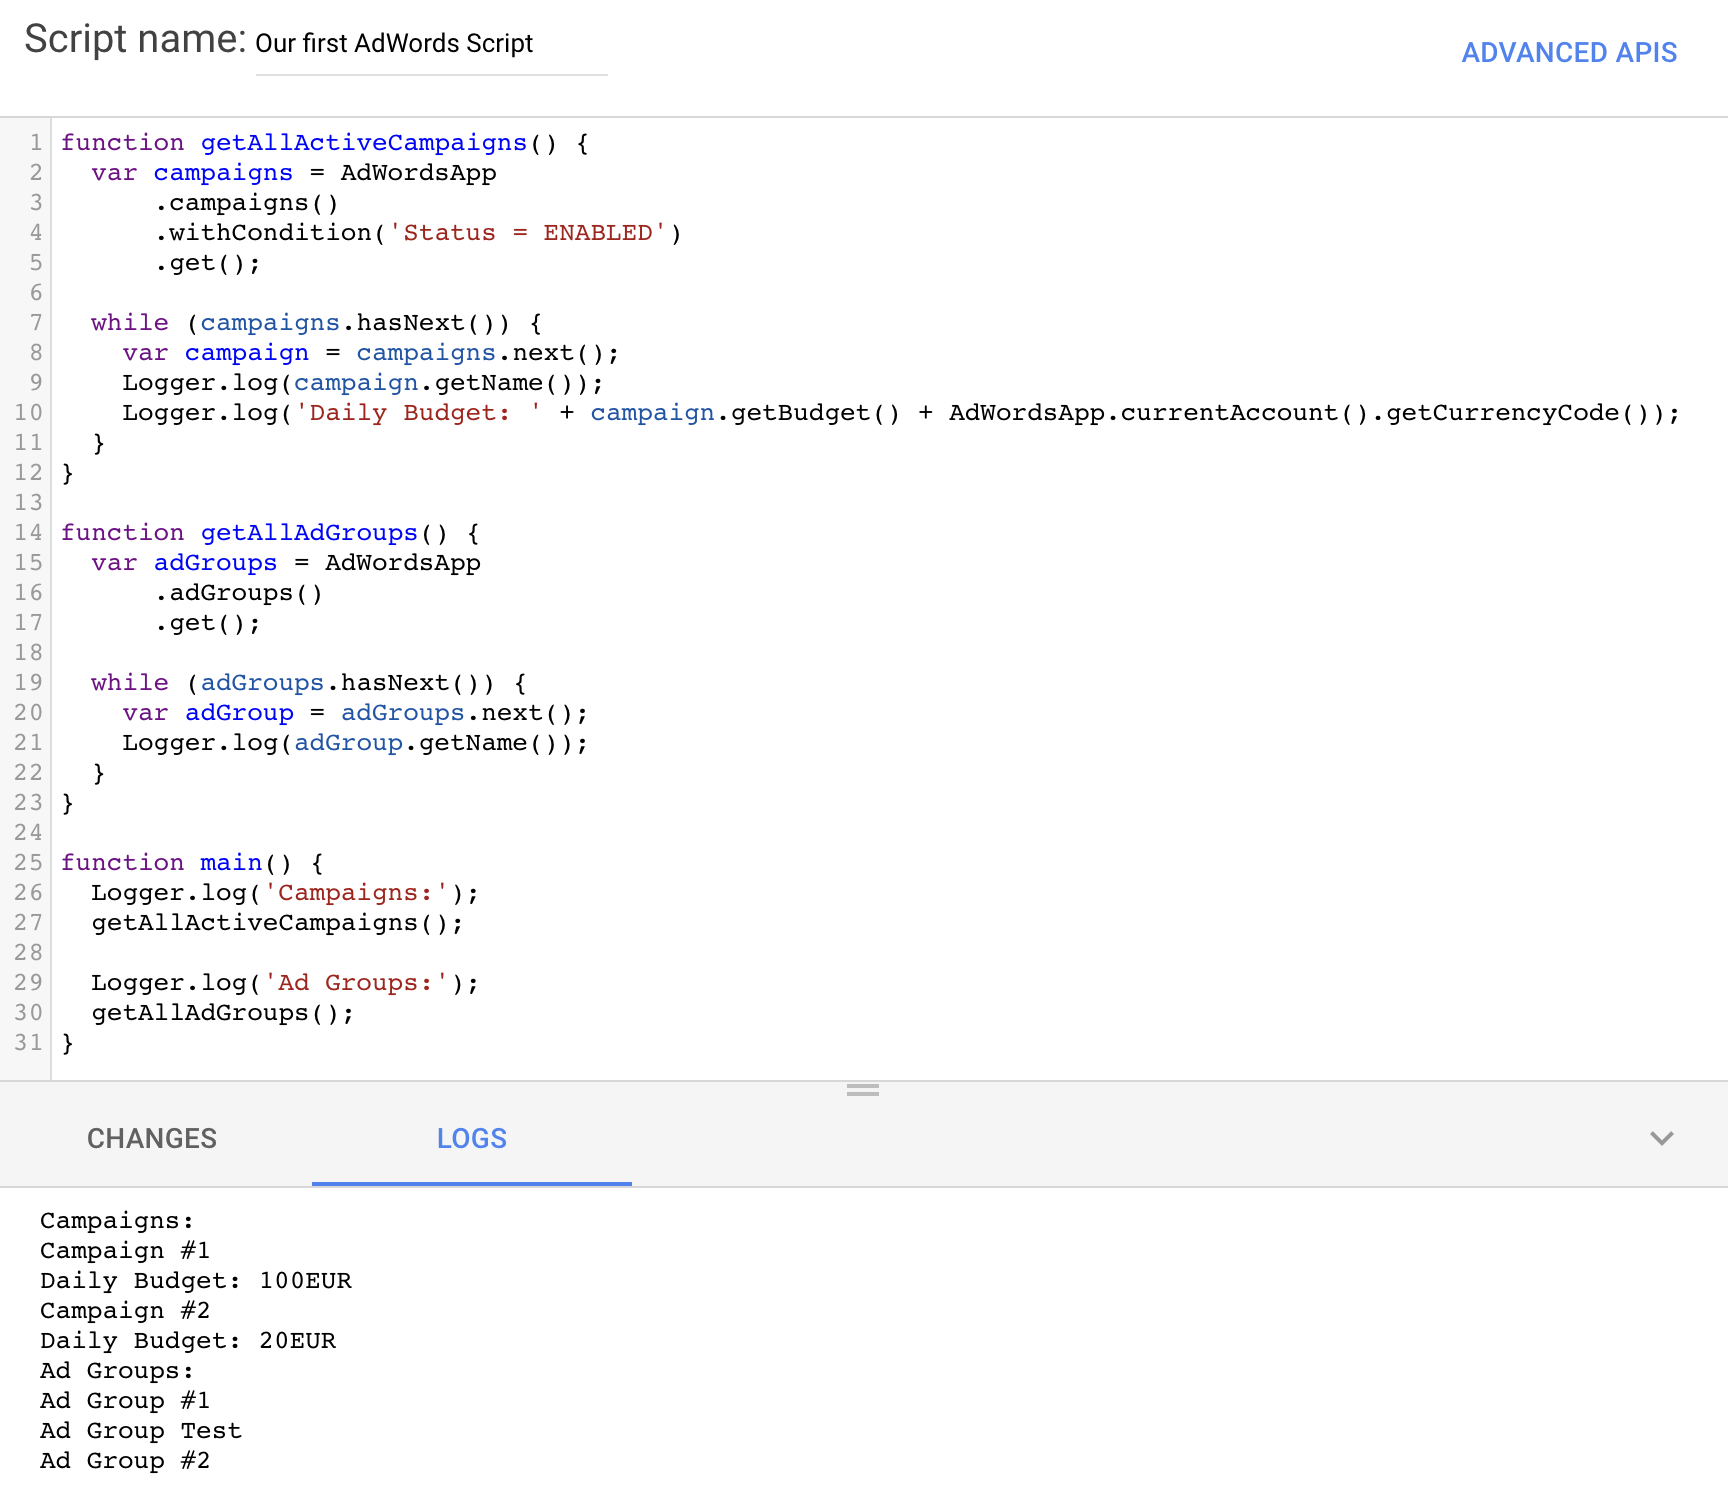
Task: Select the LOGS tab
Action: click(x=471, y=1139)
